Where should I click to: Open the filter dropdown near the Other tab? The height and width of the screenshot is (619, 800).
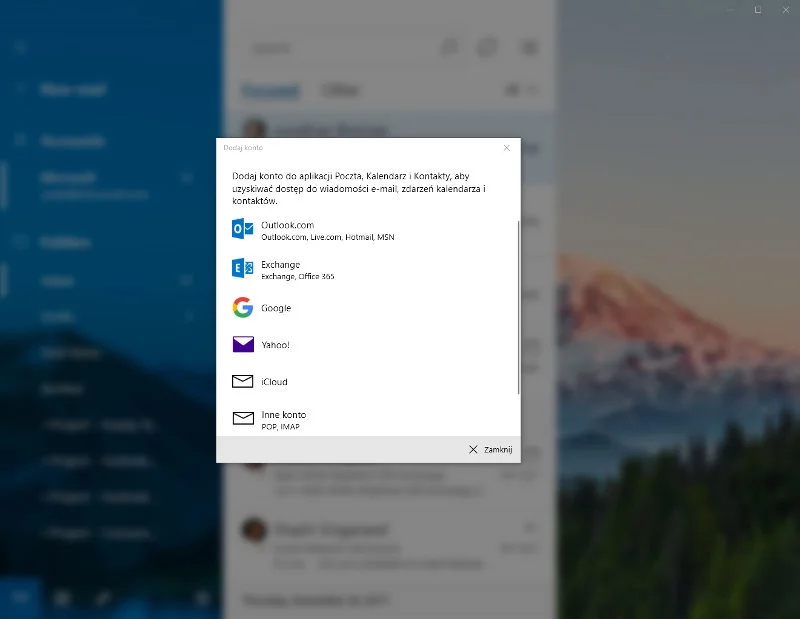pyautogui.click(x=531, y=90)
